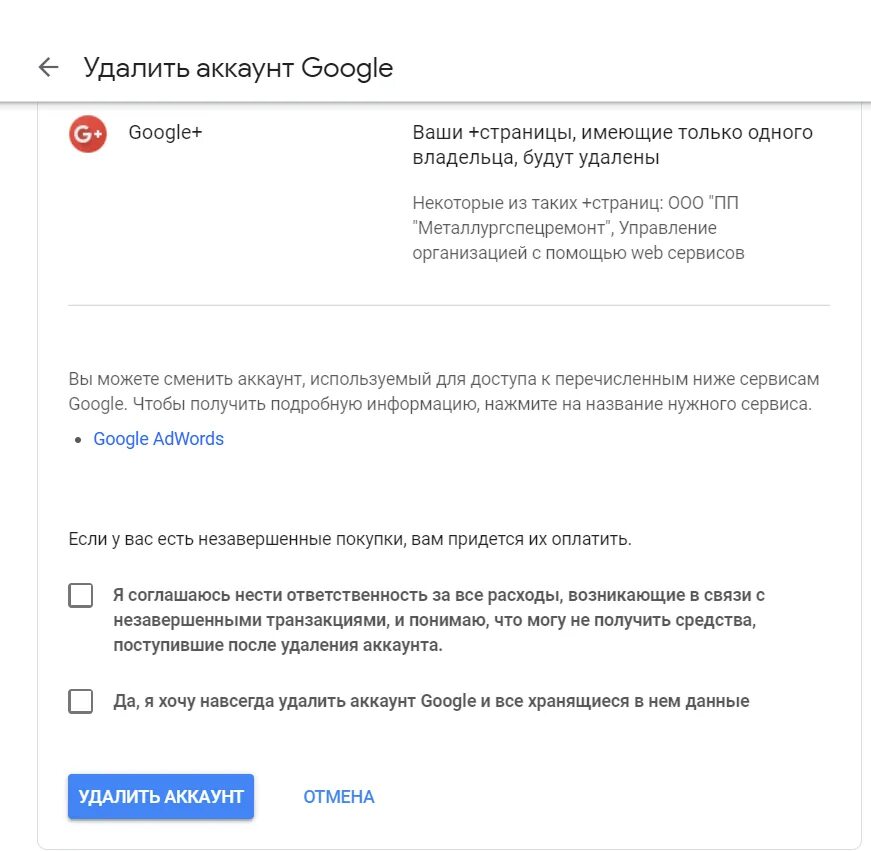The image size is (871, 851).
Task: Open the Google AdWords link
Action: (158, 439)
